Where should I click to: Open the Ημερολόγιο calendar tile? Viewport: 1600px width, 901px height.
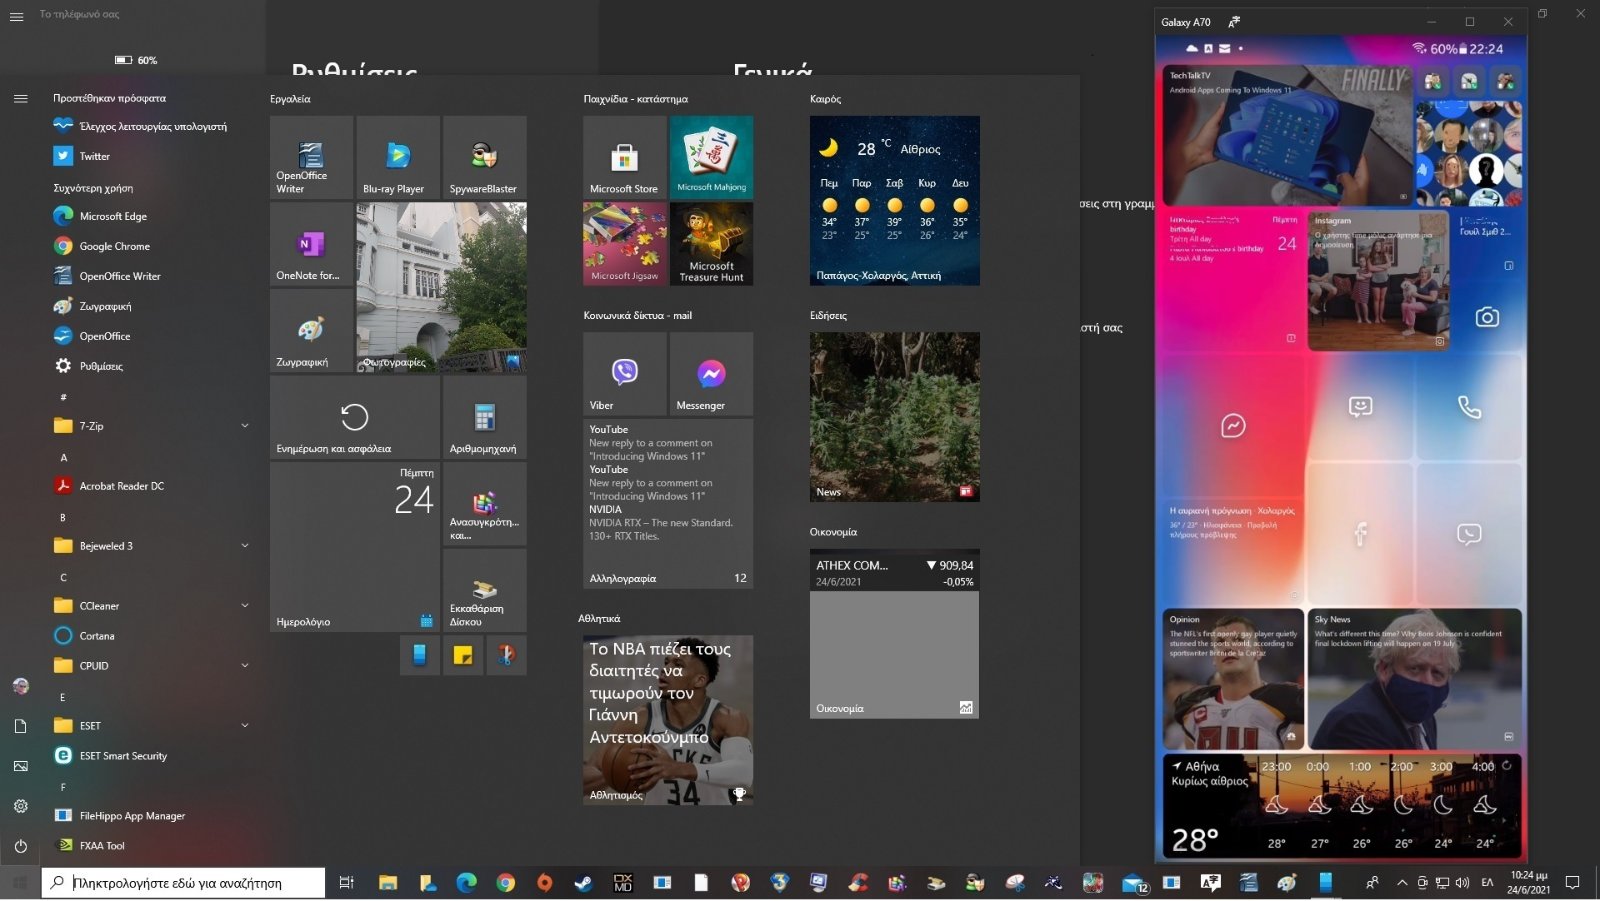point(355,547)
